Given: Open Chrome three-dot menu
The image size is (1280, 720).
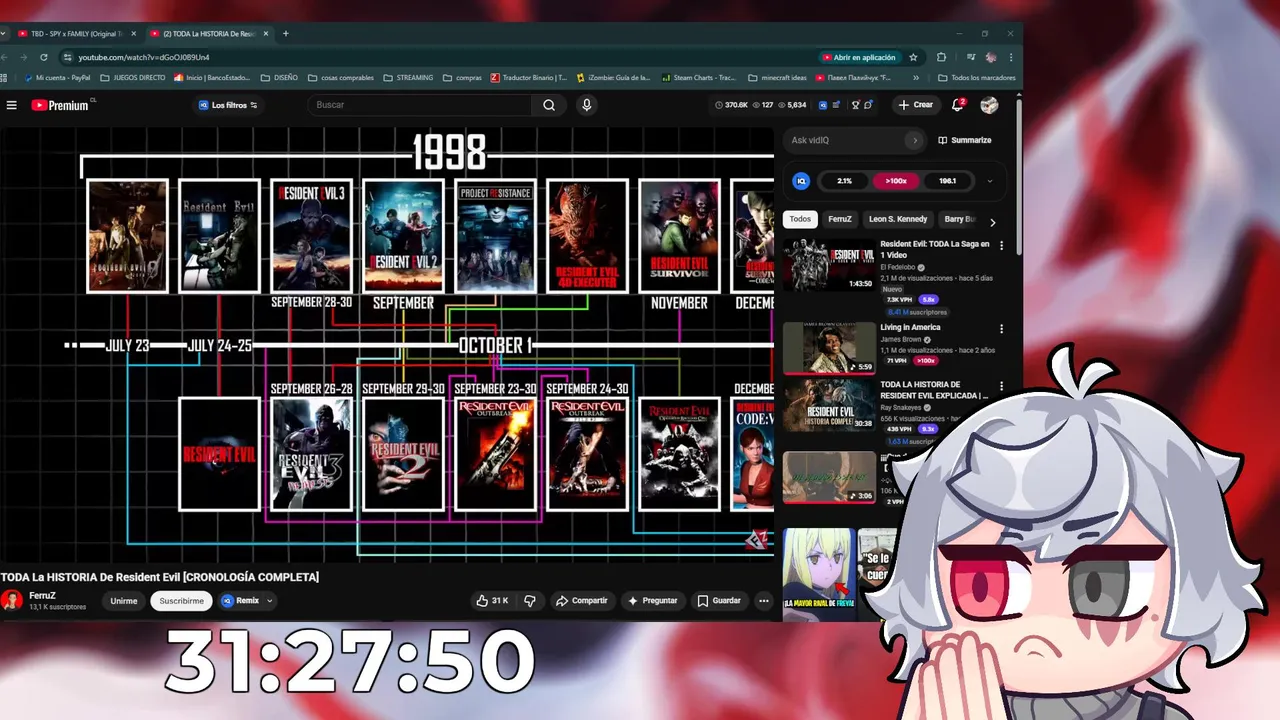Looking at the screenshot, I should (x=1011, y=57).
